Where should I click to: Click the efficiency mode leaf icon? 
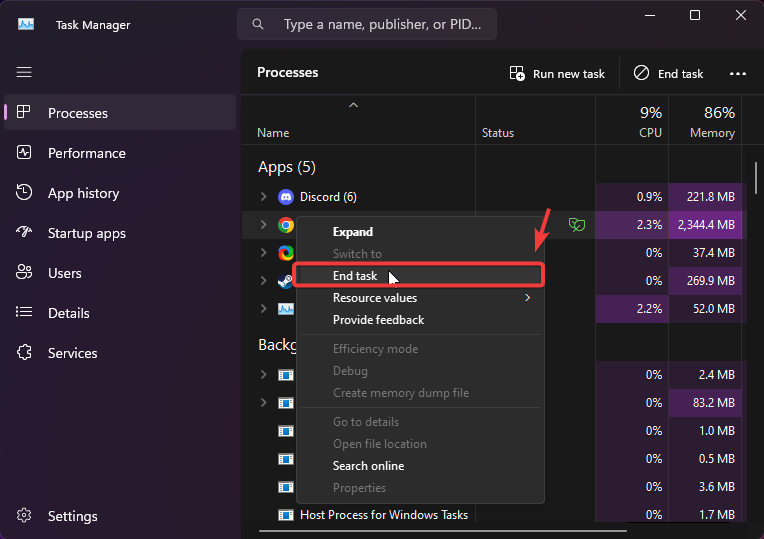[576, 225]
